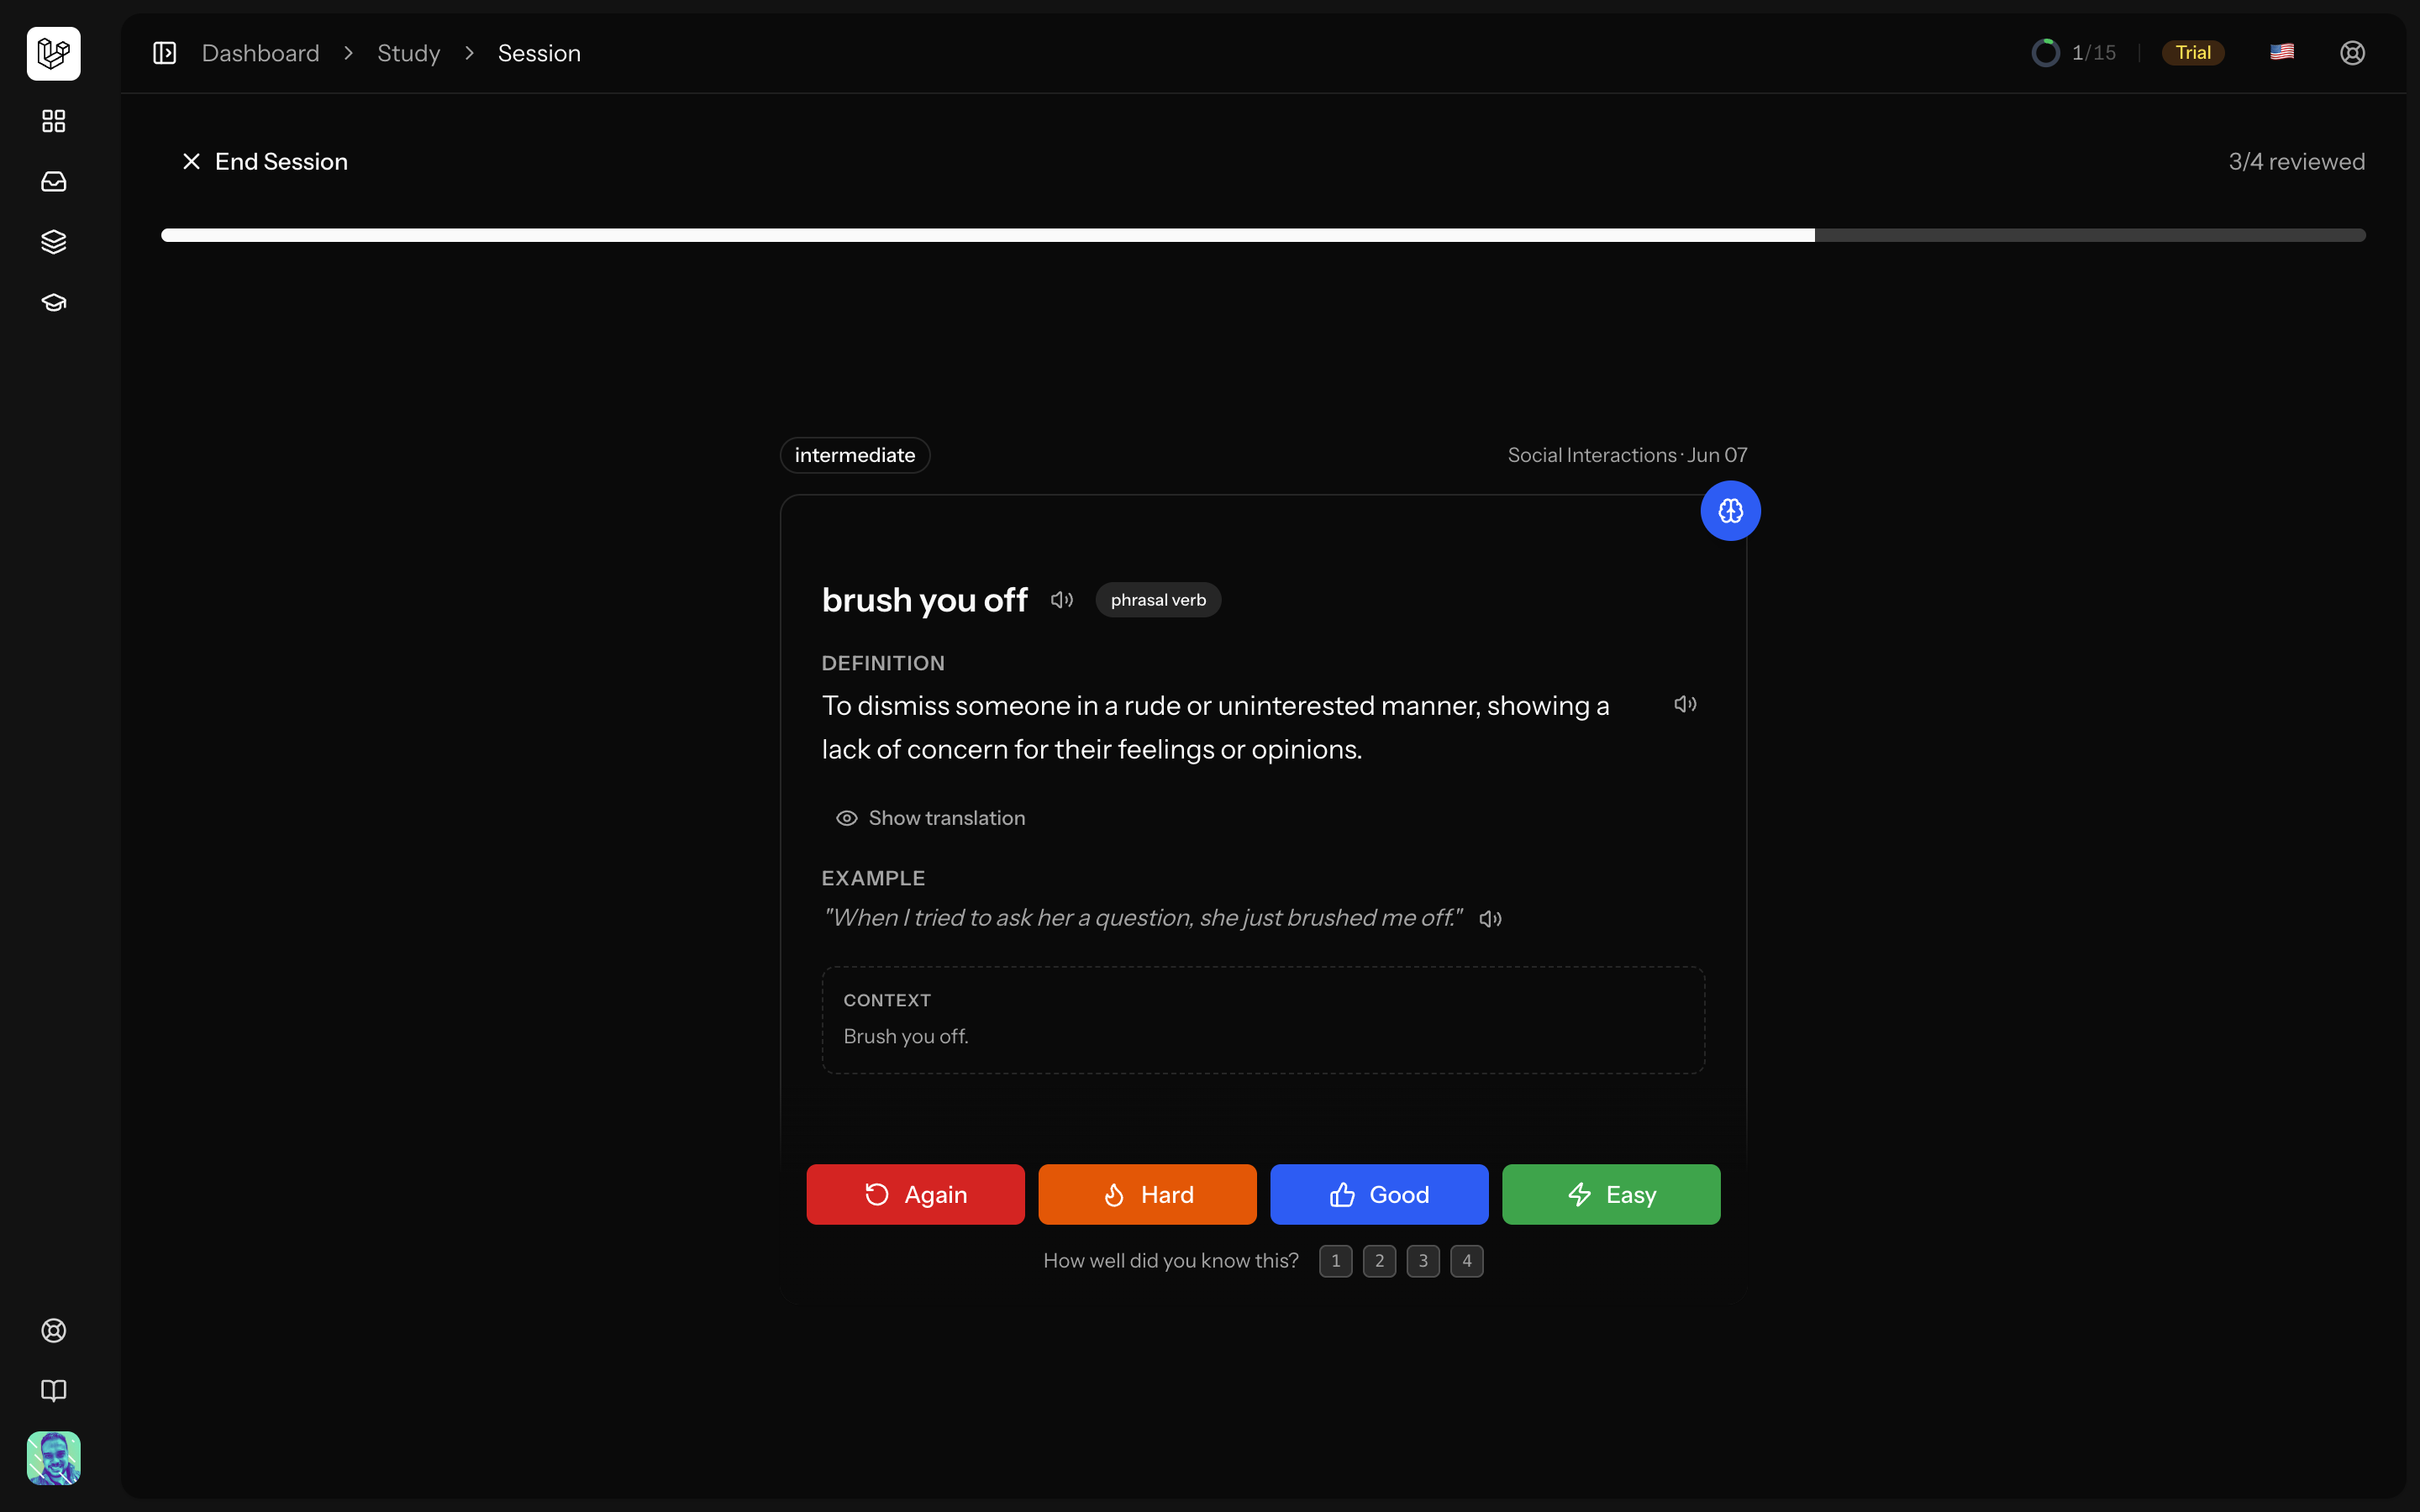The height and width of the screenshot is (1512, 2420).
Task: Open the sidebar lifebuoy support icon
Action: point(54,1330)
